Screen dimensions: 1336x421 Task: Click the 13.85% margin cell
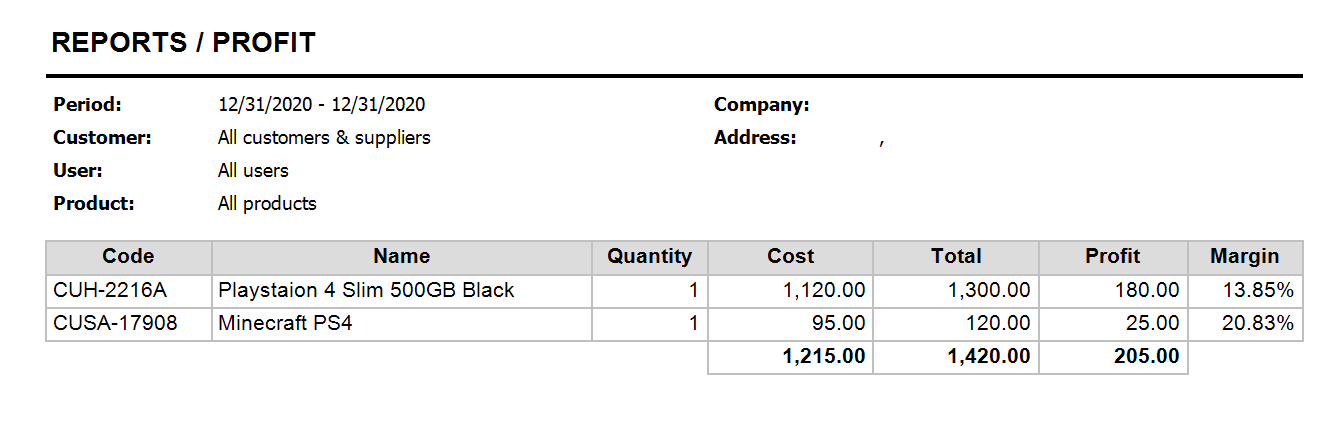(x=1257, y=291)
